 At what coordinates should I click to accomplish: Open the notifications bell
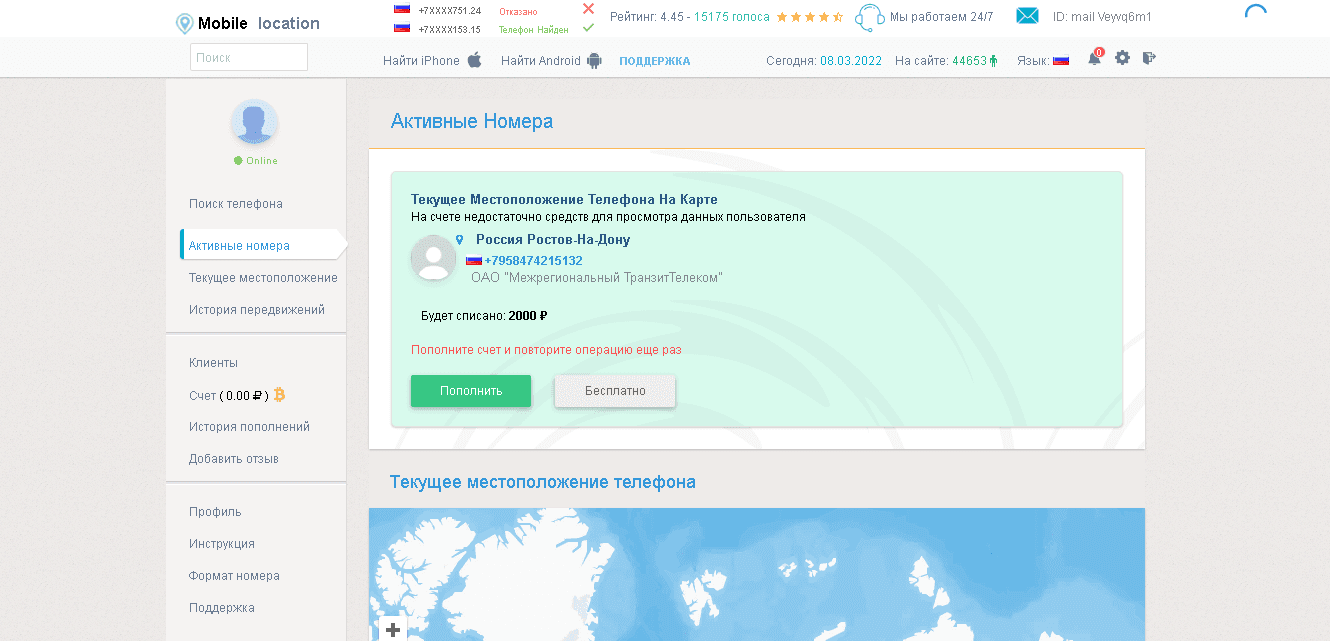pos(1094,59)
